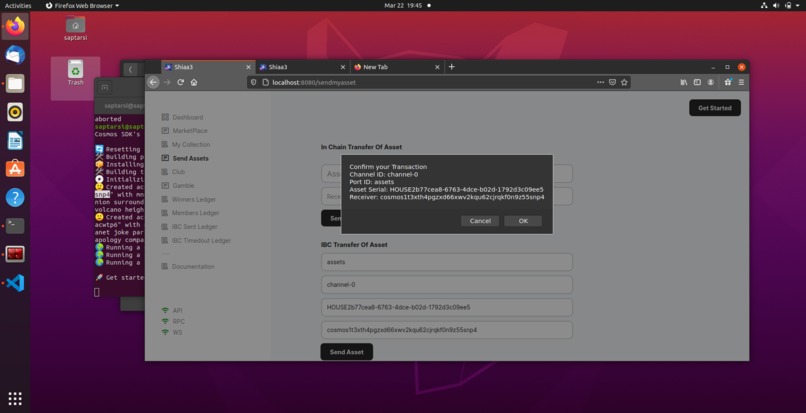Click the RPC status wifi icon
This screenshot has height=413, width=806.
[165, 321]
